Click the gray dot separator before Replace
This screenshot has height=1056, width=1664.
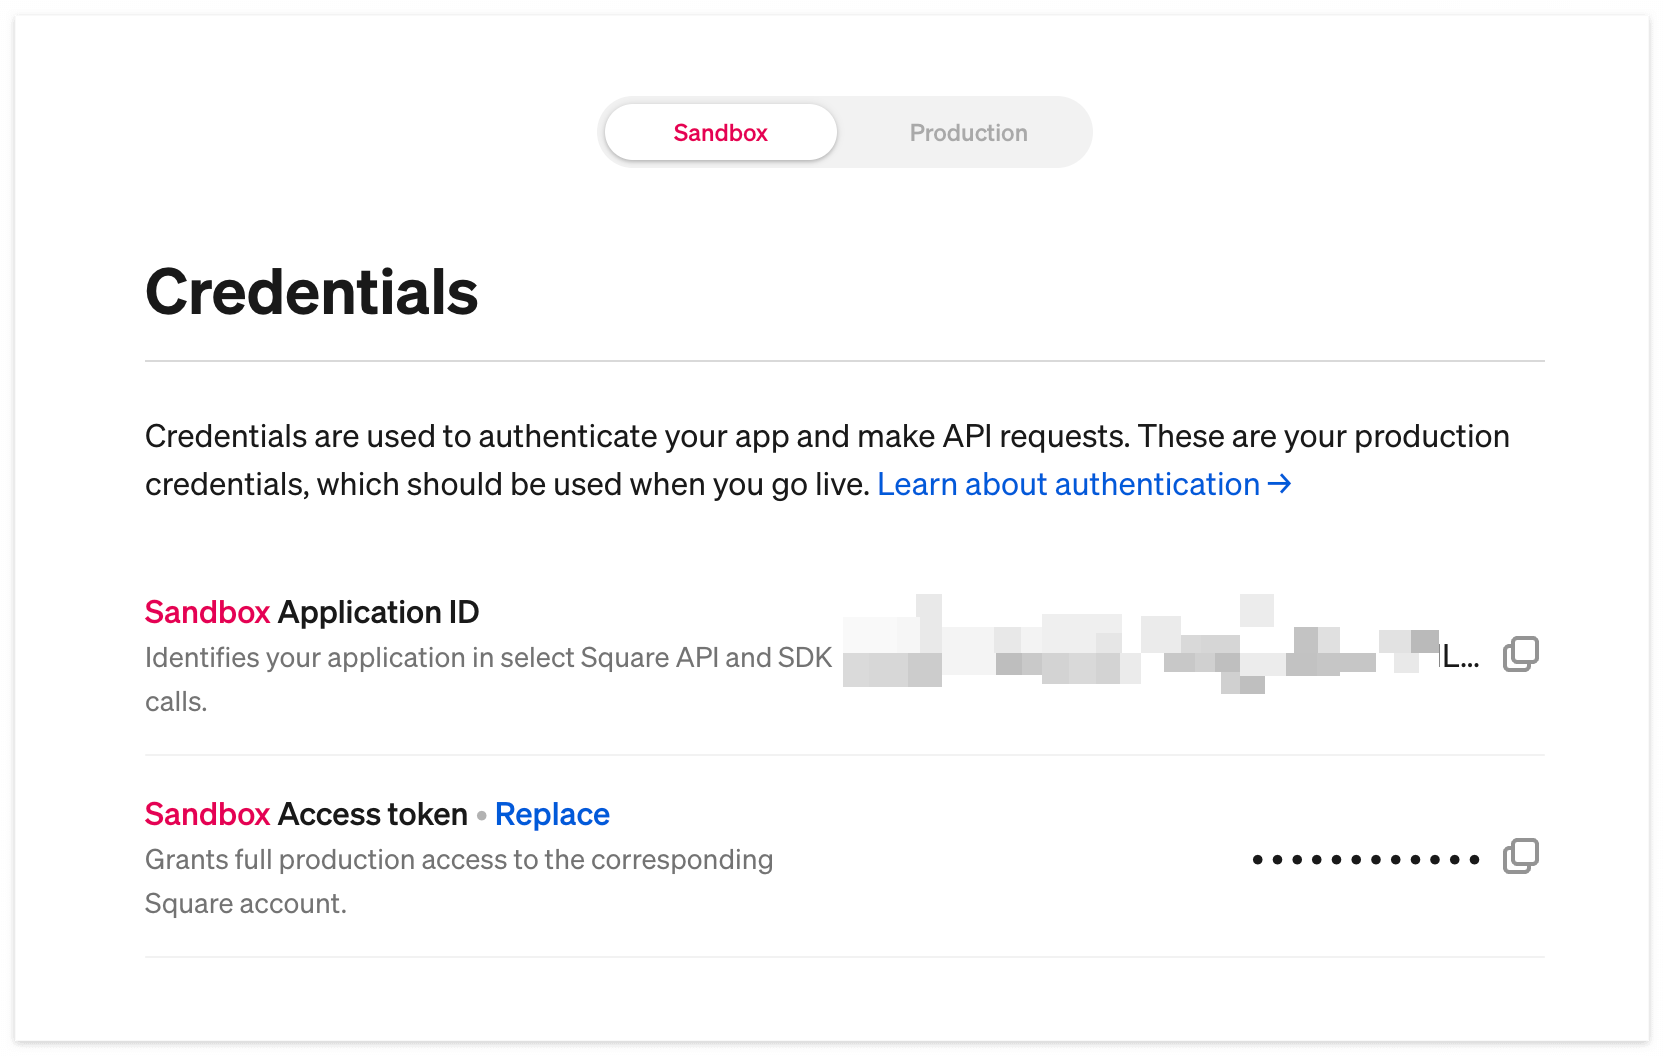[x=482, y=816]
